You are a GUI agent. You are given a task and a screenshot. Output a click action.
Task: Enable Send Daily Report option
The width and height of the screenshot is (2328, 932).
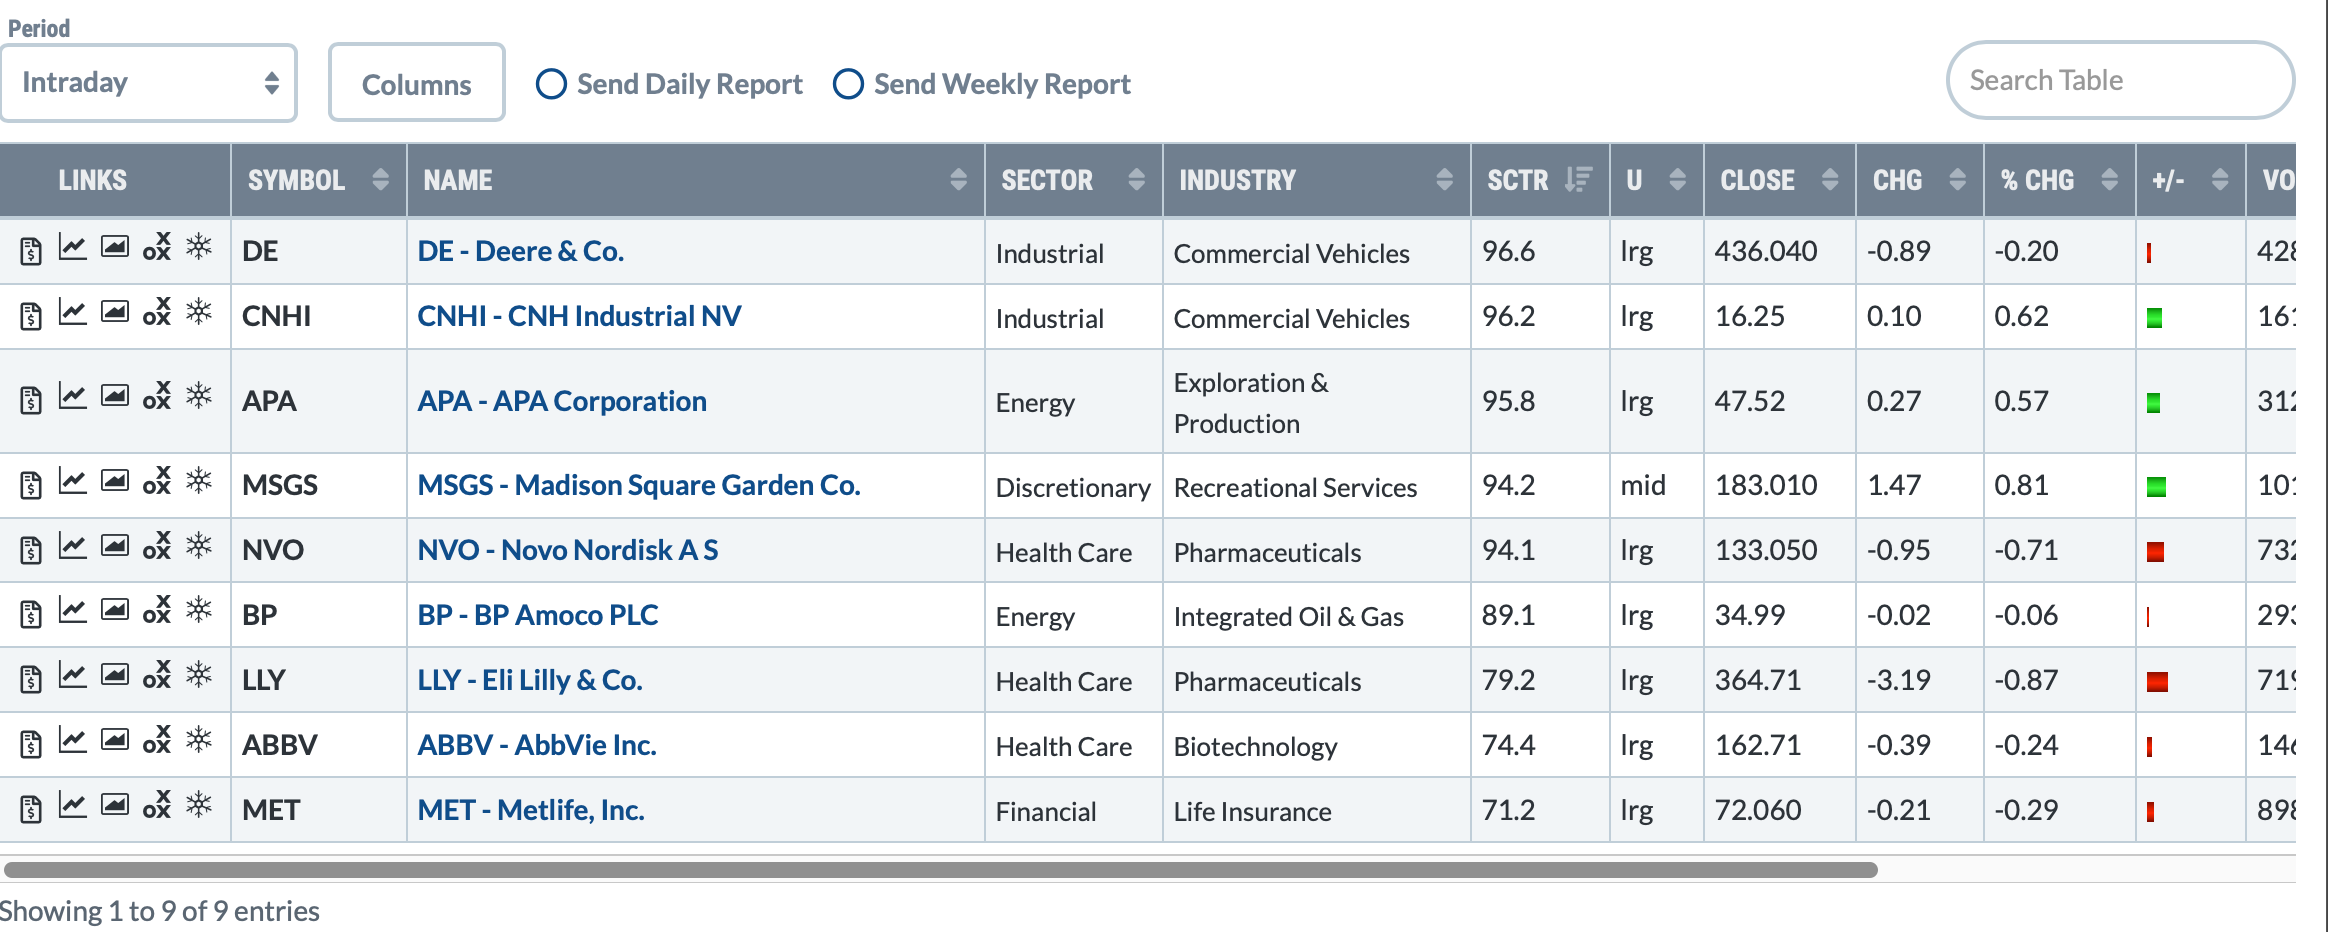pyautogui.click(x=551, y=84)
